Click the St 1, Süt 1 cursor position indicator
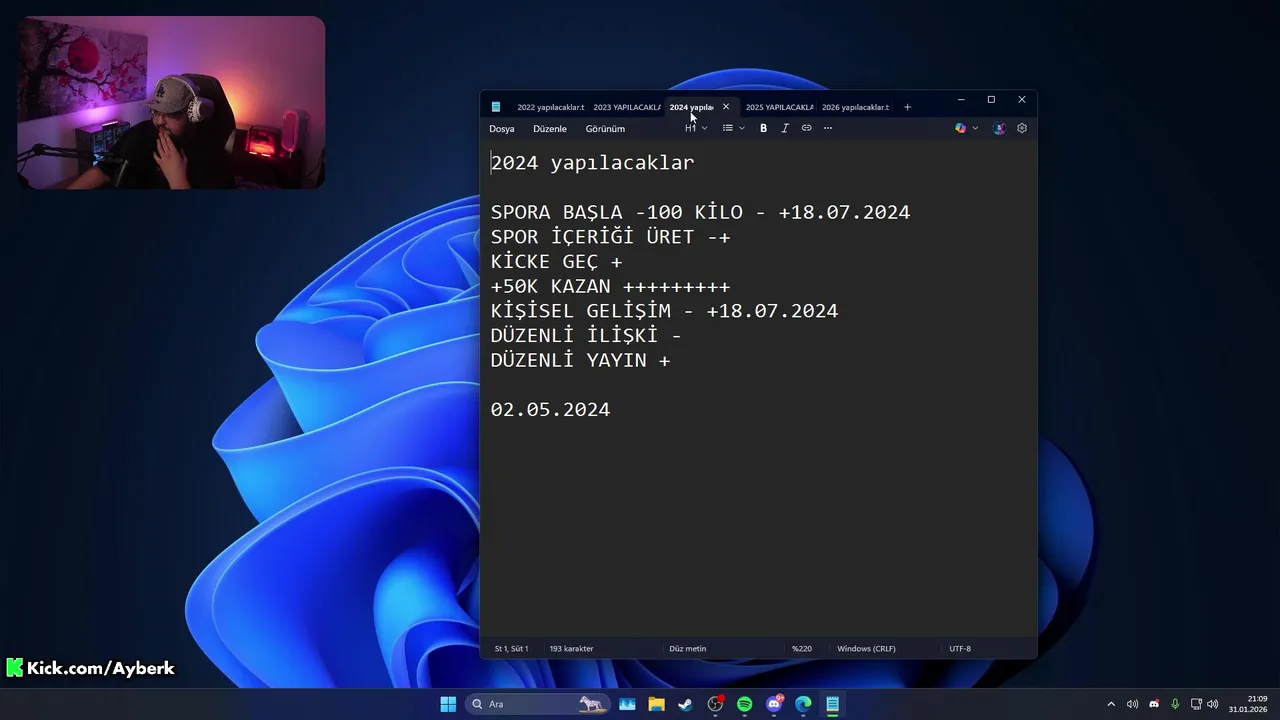 coord(511,649)
